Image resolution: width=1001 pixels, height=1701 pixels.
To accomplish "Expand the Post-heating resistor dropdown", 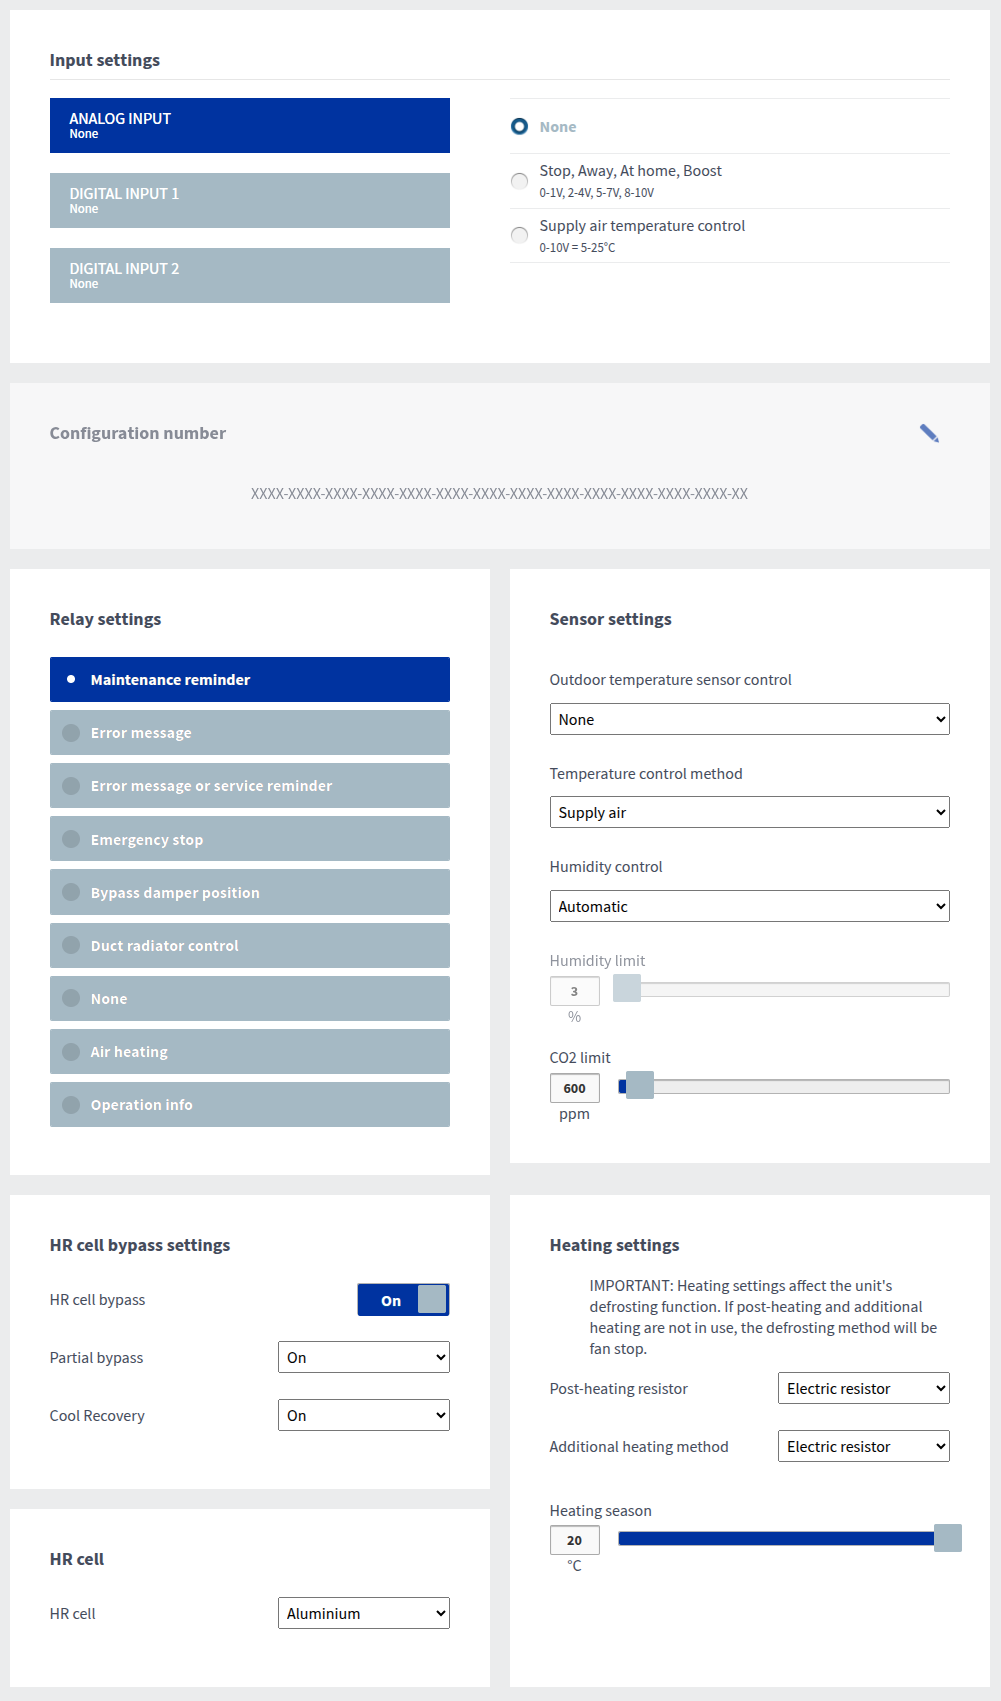I will pyautogui.click(x=863, y=1388).
